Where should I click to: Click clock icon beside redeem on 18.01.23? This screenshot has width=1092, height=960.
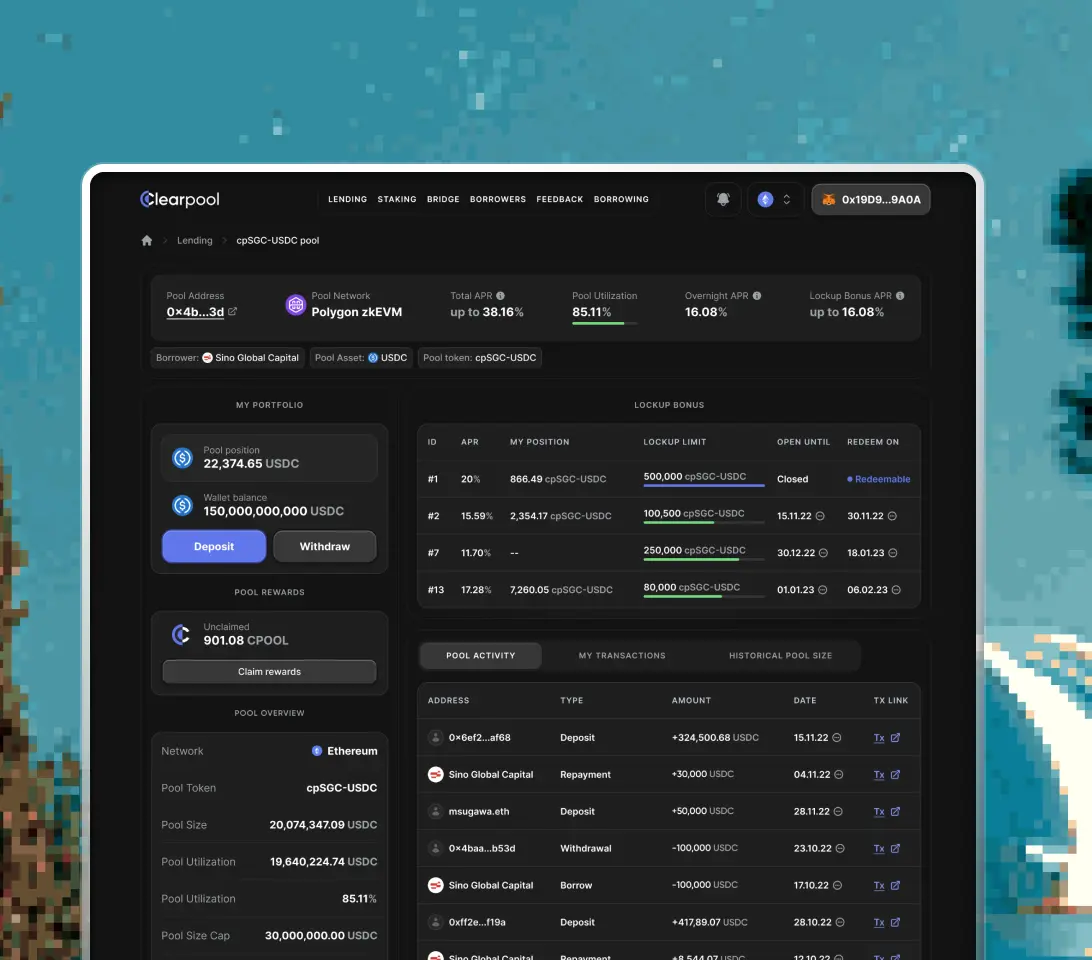coord(893,553)
